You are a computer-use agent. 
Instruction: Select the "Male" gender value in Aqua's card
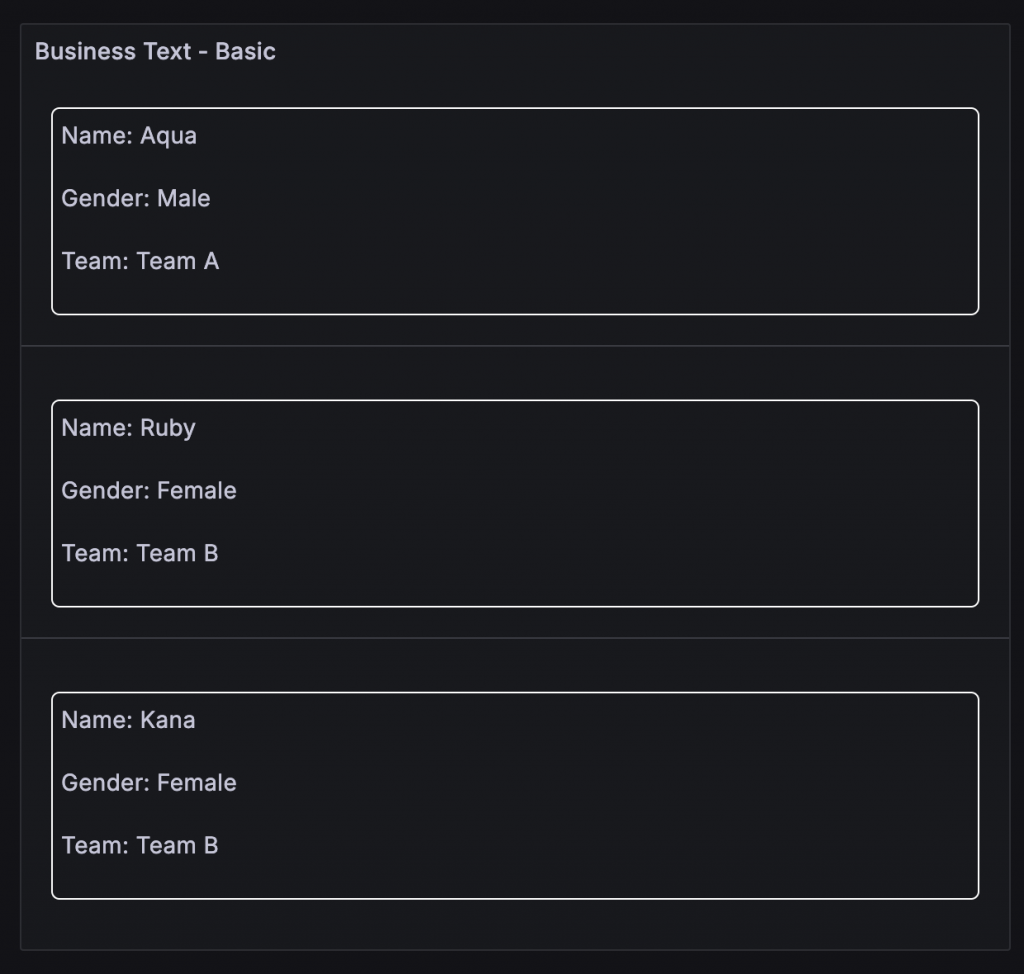183,198
